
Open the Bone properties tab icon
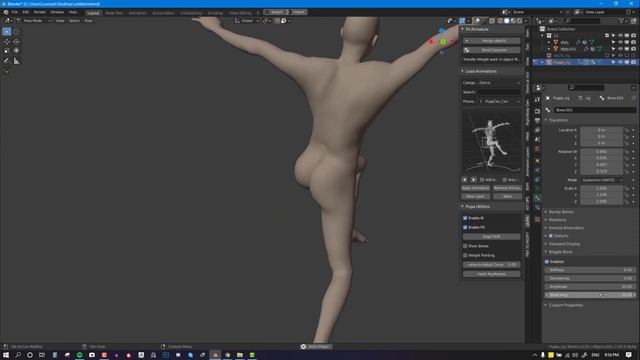pos(538,198)
